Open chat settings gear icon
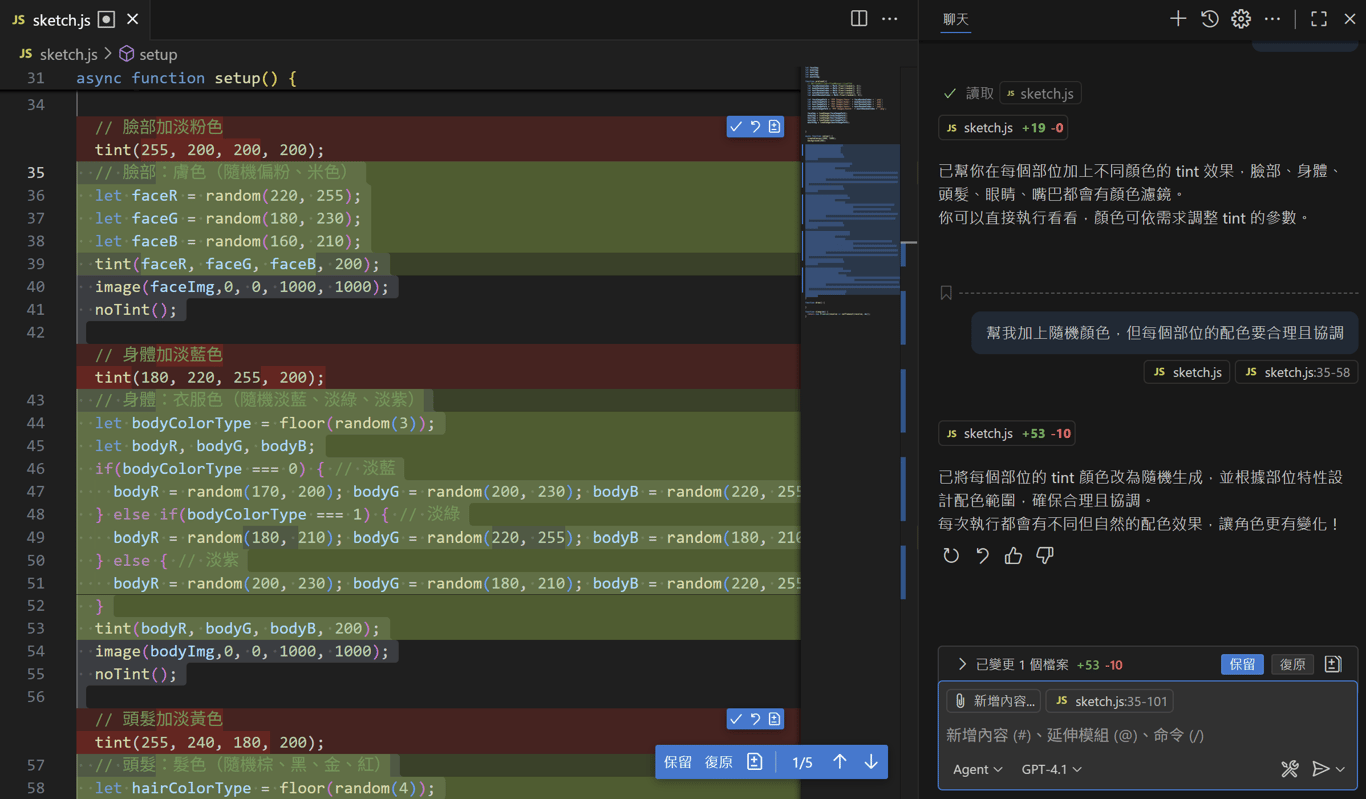Screen dimensions: 1366x799 click(x=1241, y=19)
